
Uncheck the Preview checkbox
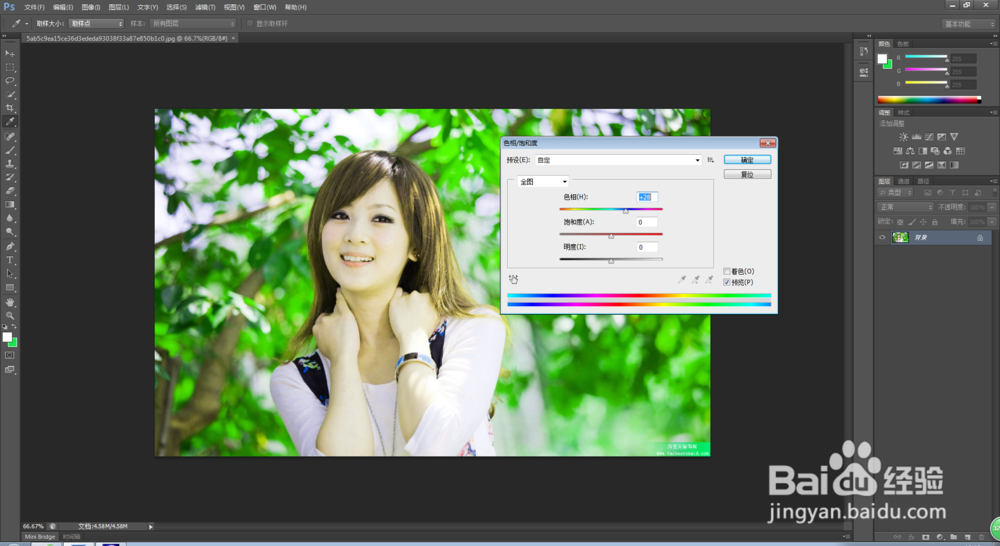(726, 282)
